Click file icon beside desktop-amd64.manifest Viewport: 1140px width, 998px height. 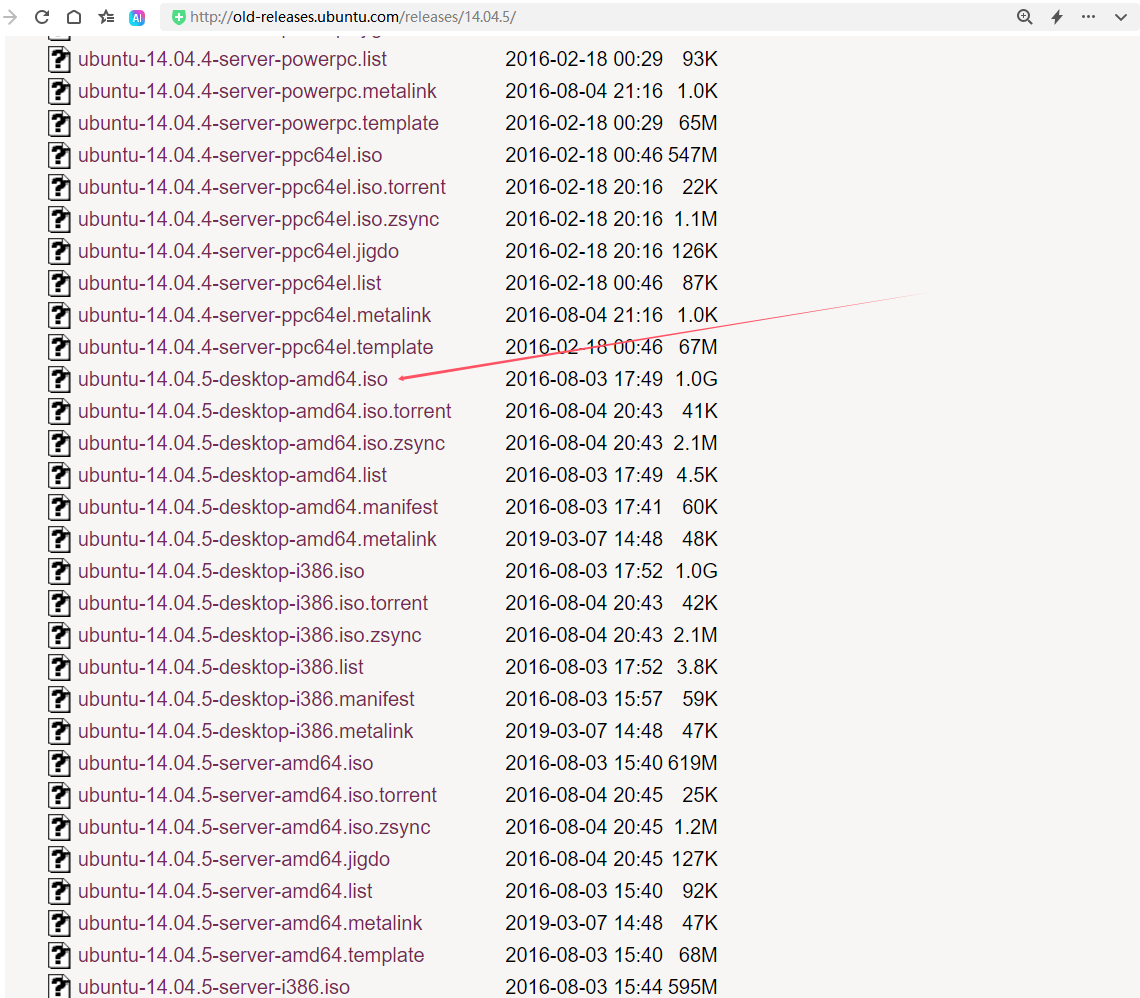click(x=60, y=507)
